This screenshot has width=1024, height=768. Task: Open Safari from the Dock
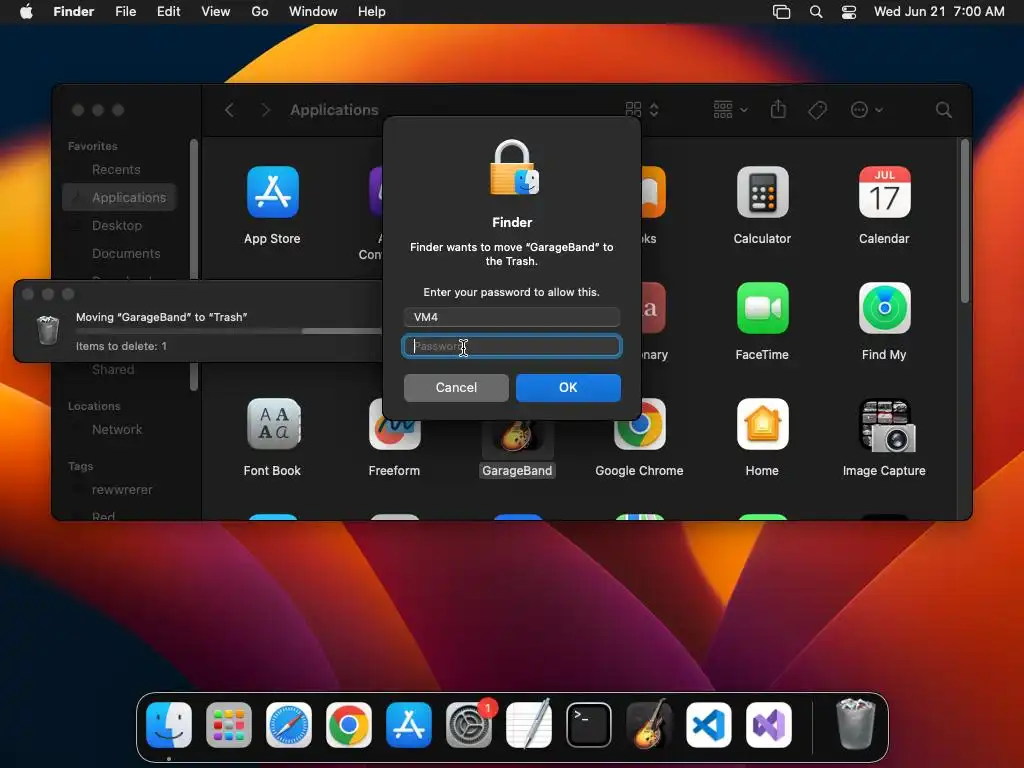[289, 725]
